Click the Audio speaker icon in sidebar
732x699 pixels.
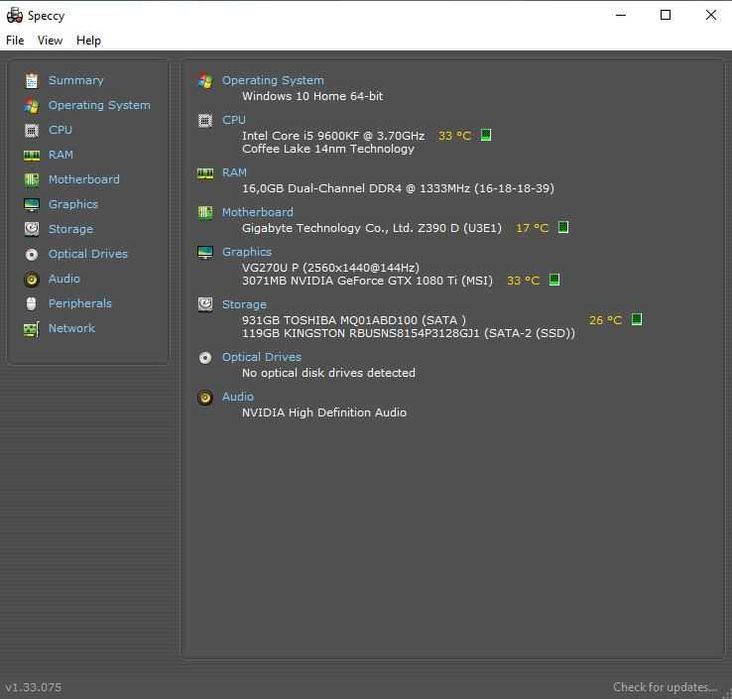[x=32, y=279]
